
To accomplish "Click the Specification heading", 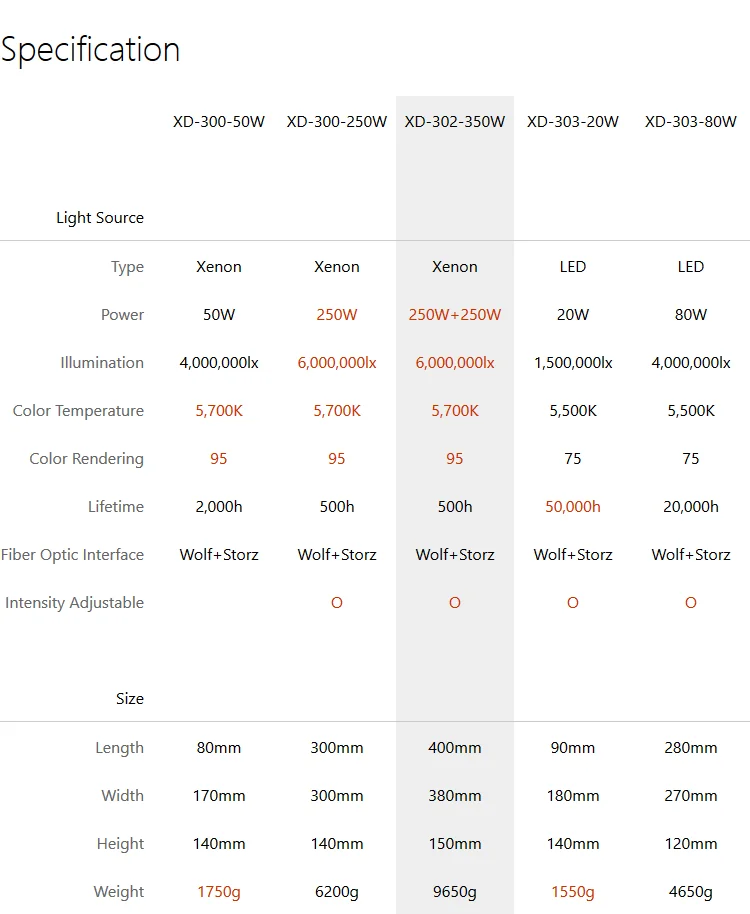I will tap(90, 50).
